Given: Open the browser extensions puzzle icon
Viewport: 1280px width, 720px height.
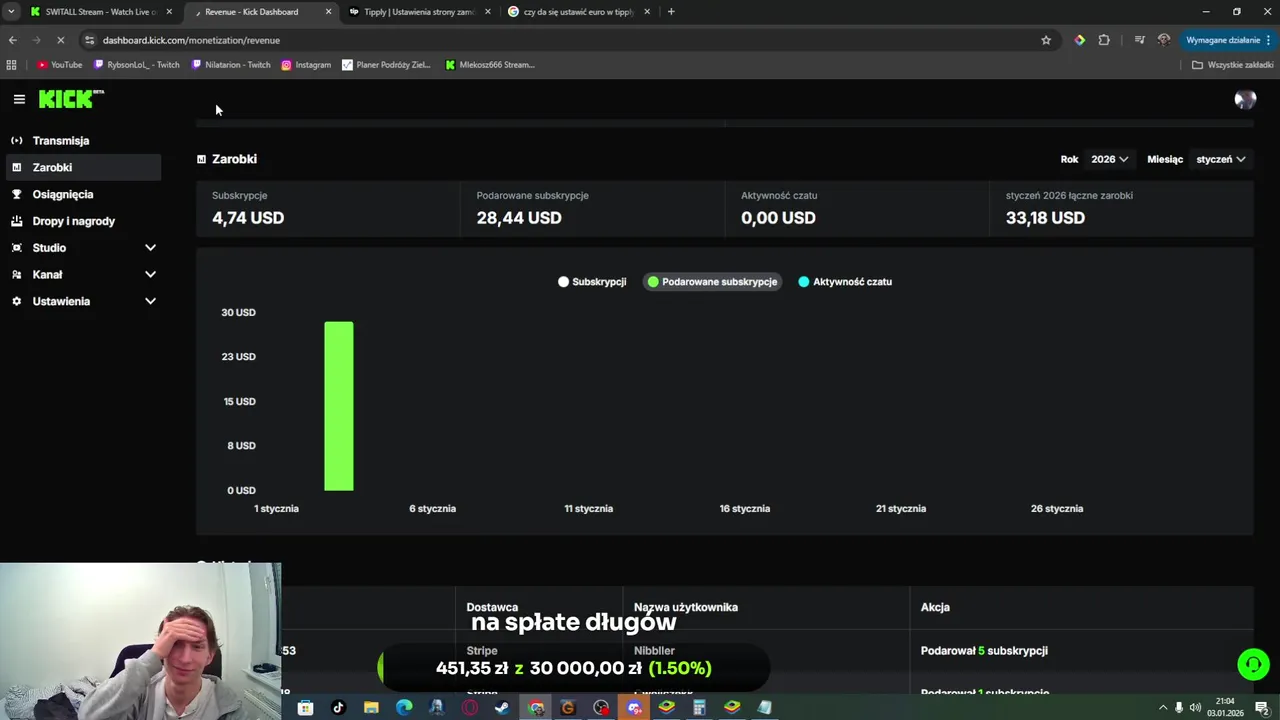Looking at the screenshot, I should (x=1104, y=40).
